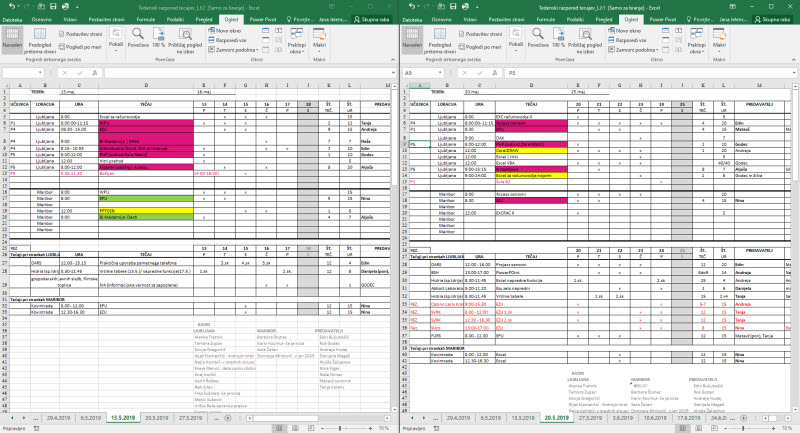The image size is (800, 433).
Task: Click Novo okno in right window
Action: point(624,31)
